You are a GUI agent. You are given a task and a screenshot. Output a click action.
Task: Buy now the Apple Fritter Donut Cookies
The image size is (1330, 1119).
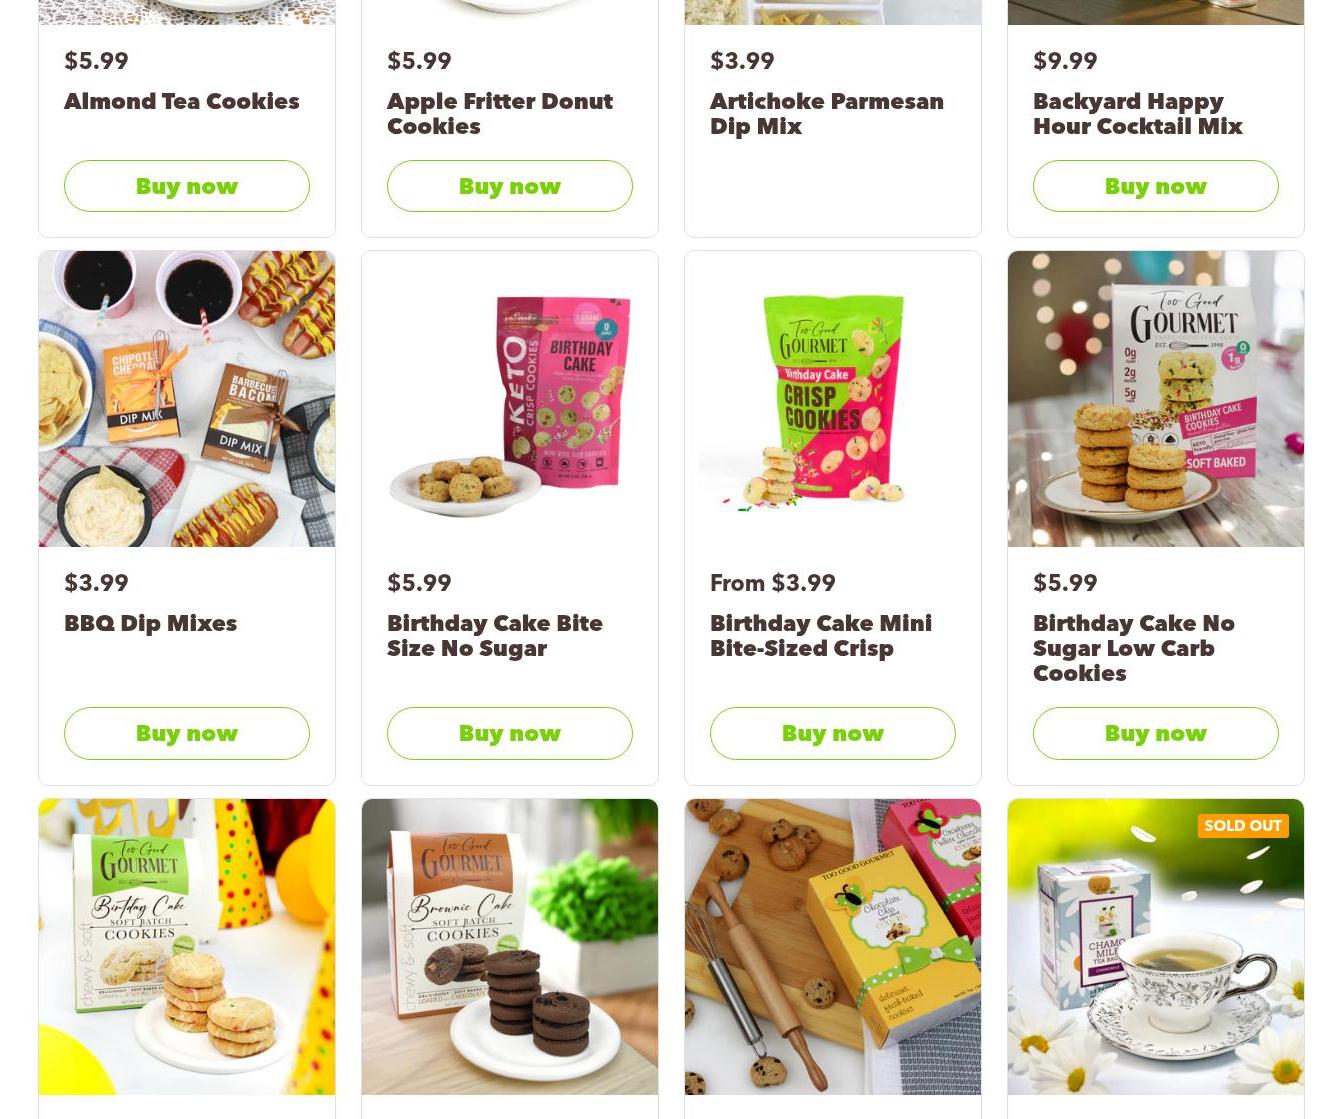pyautogui.click(x=510, y=186)
